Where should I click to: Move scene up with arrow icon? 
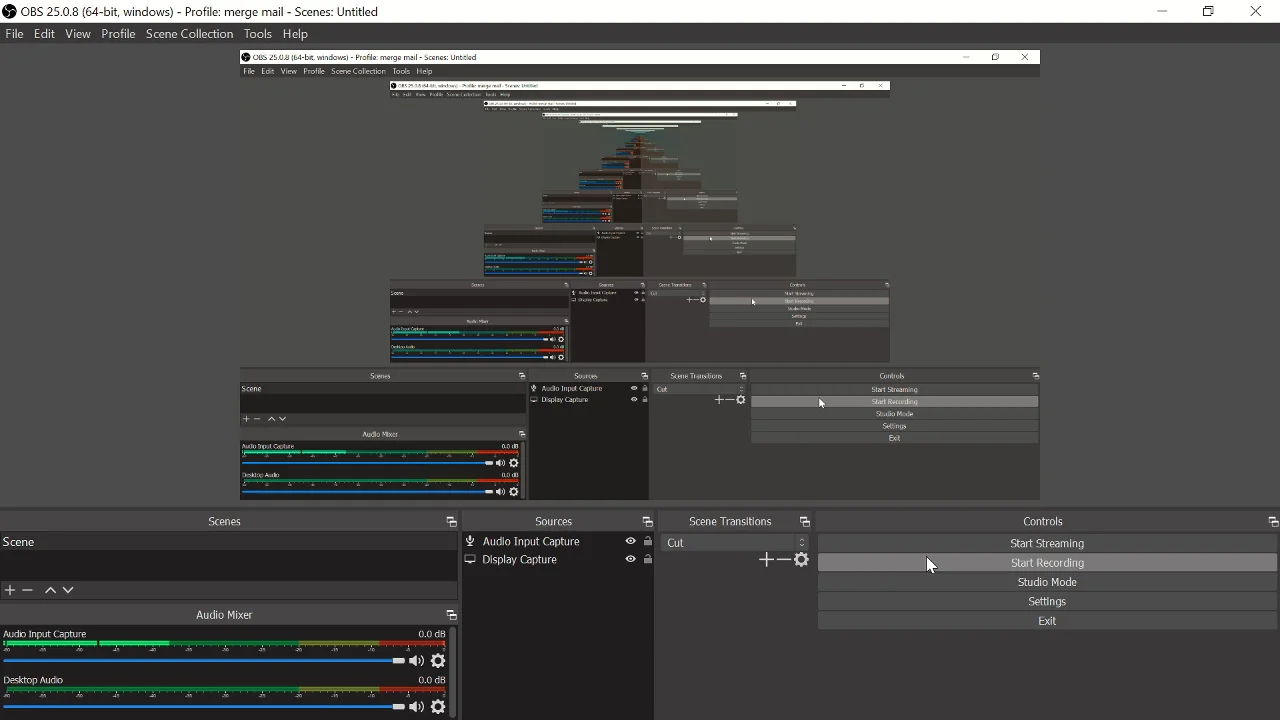pyautogui.click(x=50, y=590)
